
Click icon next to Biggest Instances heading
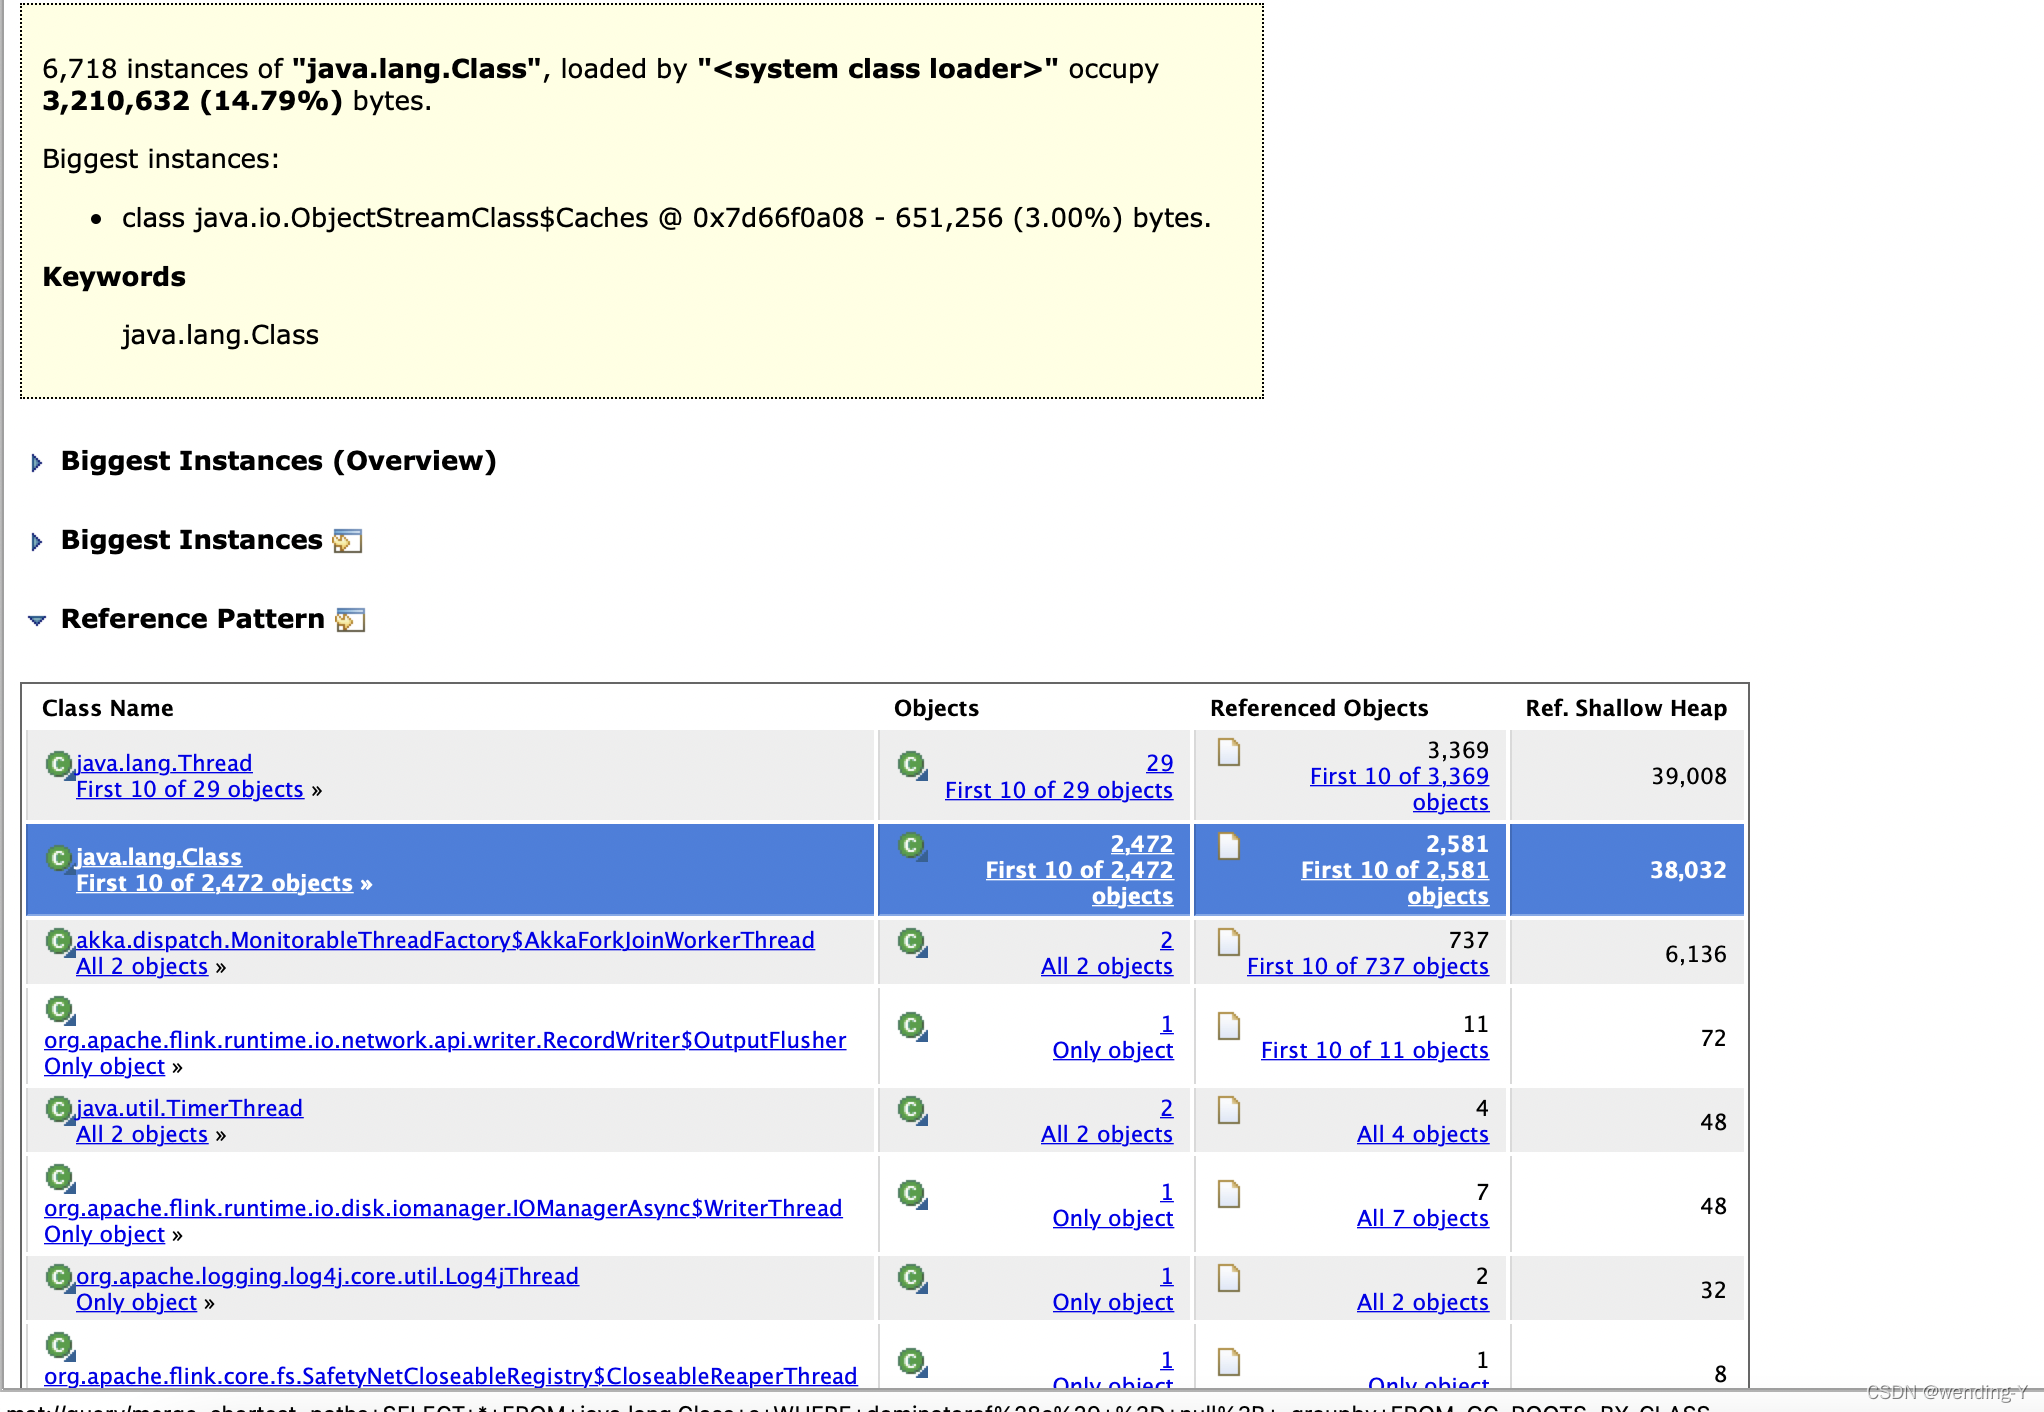[x=347, y=541]
